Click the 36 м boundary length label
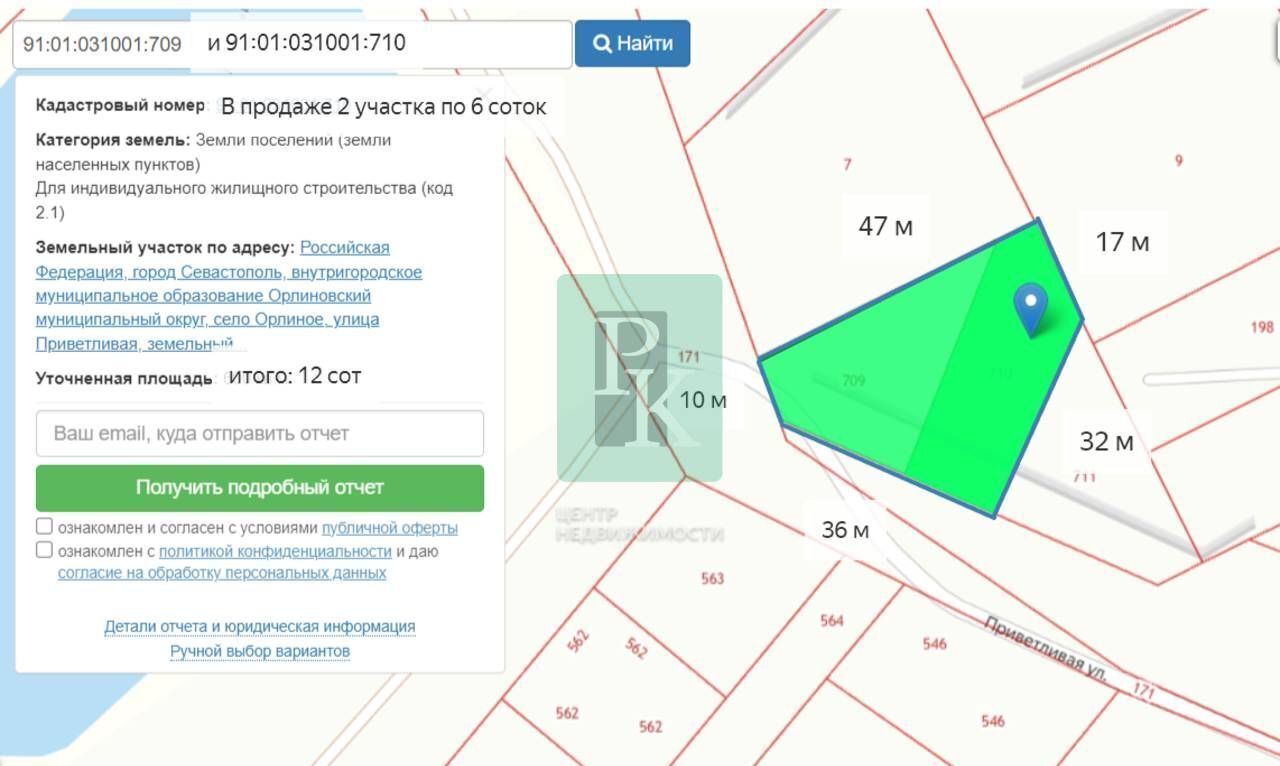This screenshot has width=1280, height=766. click(845, 530)
